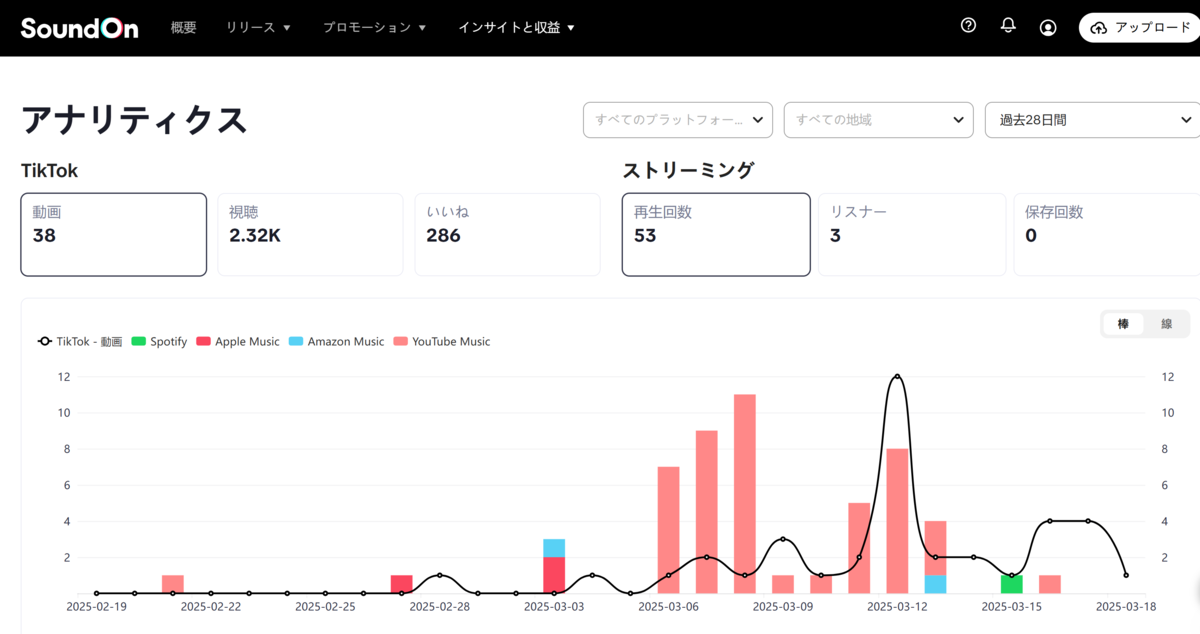Click the SoundOn logo
This screenshot has height=634, width=1200.
79,28
